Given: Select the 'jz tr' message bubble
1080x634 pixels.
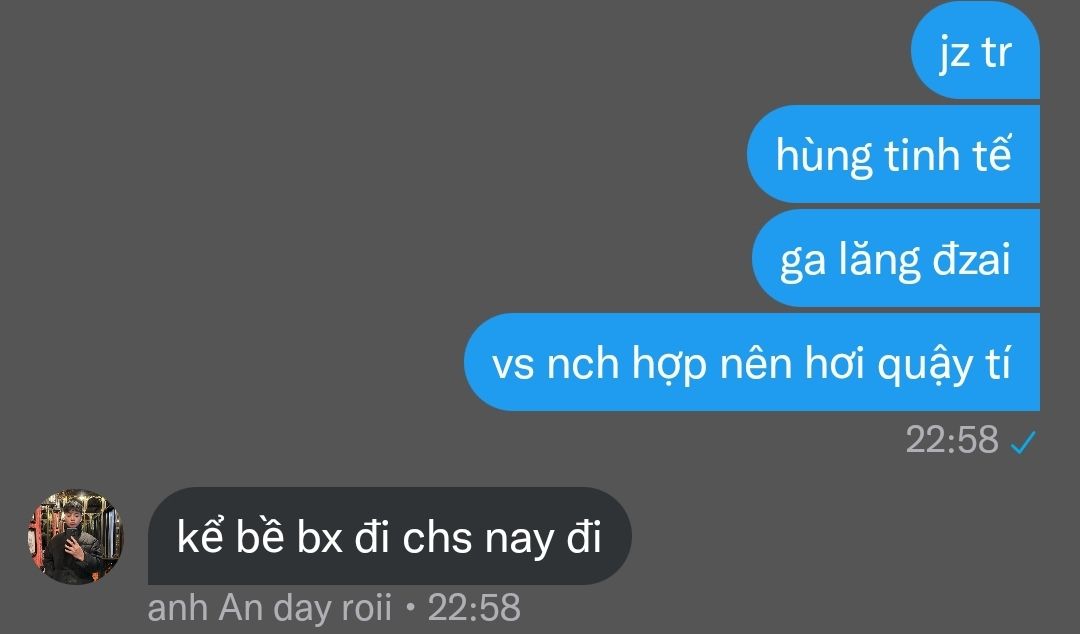Looking at the screenshot, I should point(975,50).
